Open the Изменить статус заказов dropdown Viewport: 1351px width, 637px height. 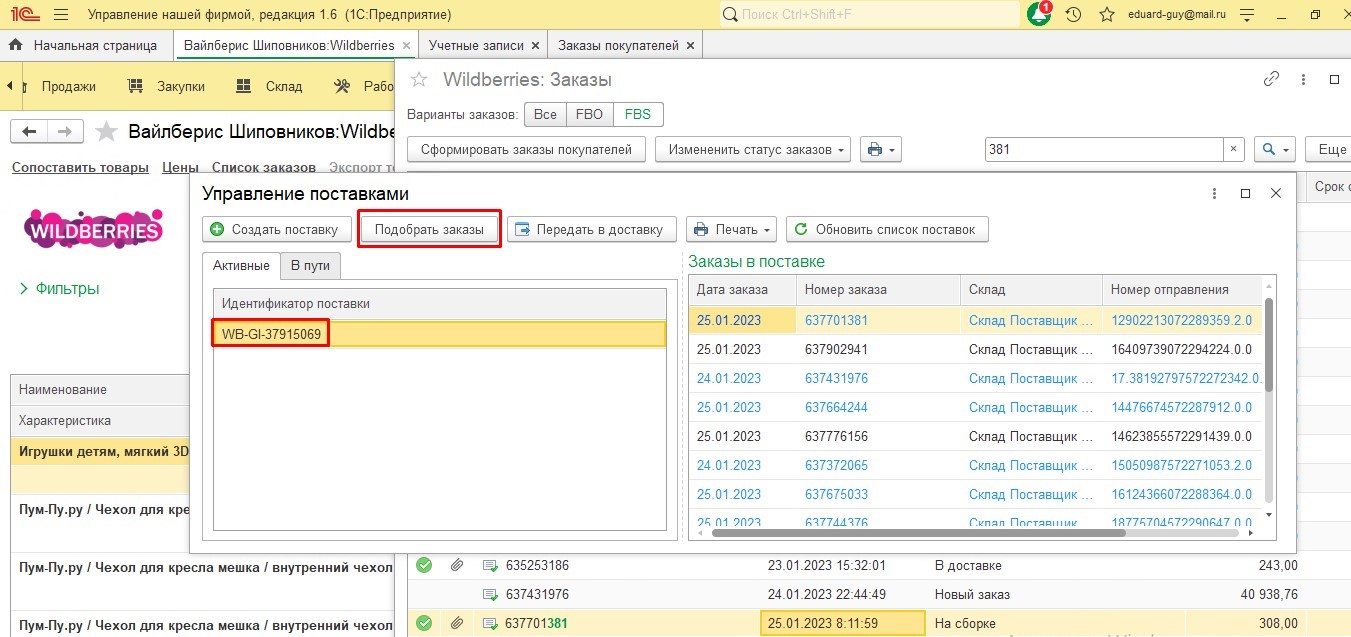click(x=753, y=149)
